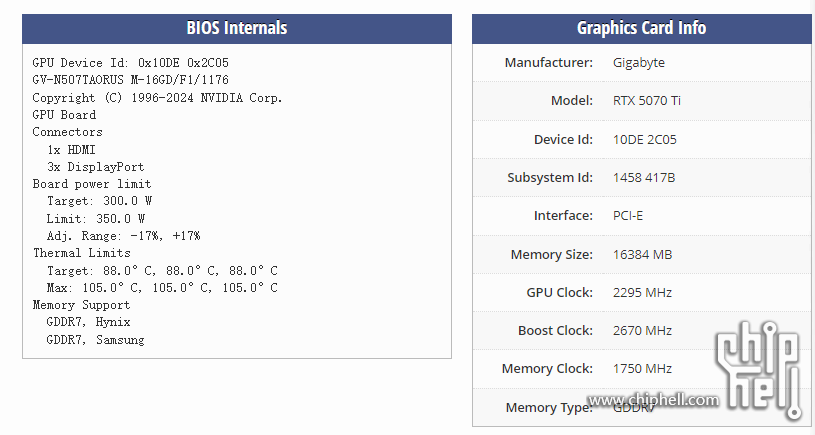Select the power Limit 350.0 W line
Screen dimensions: 815x435
[x=96, y=219]
